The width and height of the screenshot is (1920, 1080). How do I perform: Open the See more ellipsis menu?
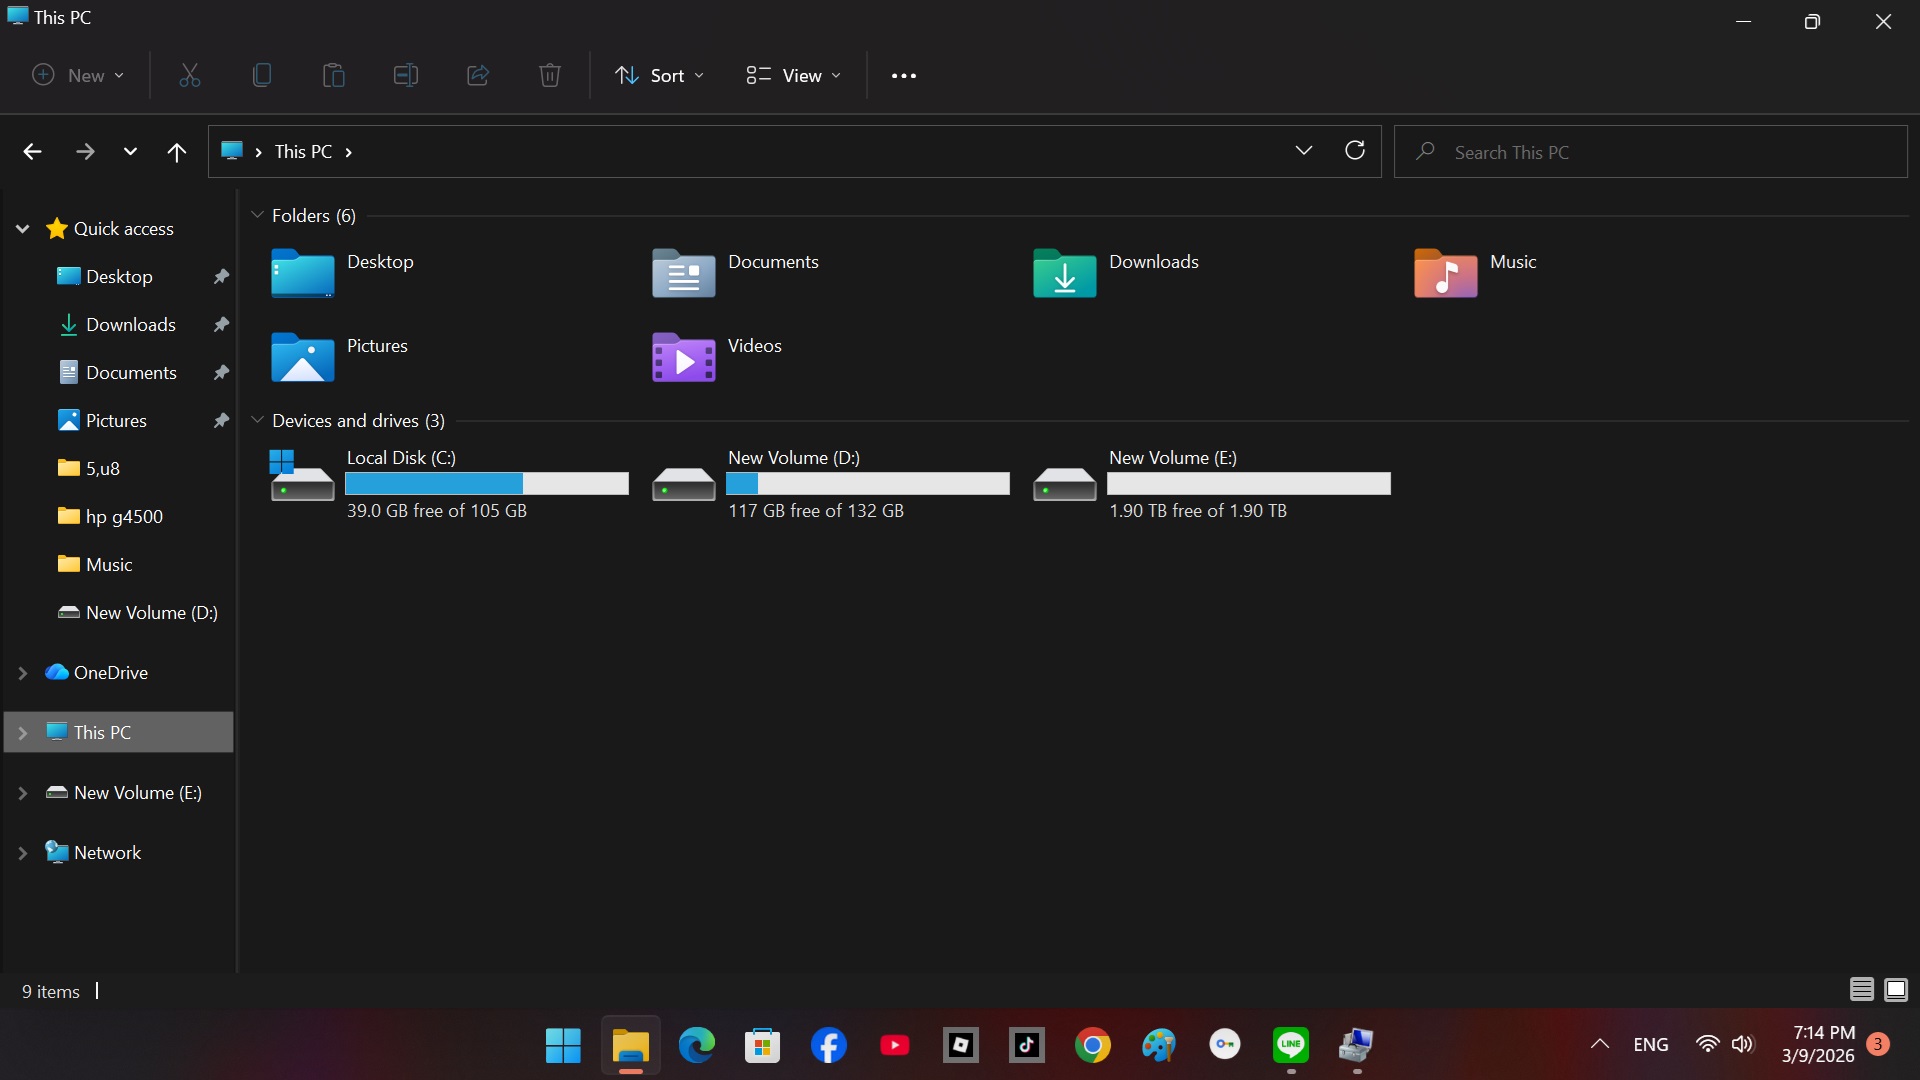903,75
